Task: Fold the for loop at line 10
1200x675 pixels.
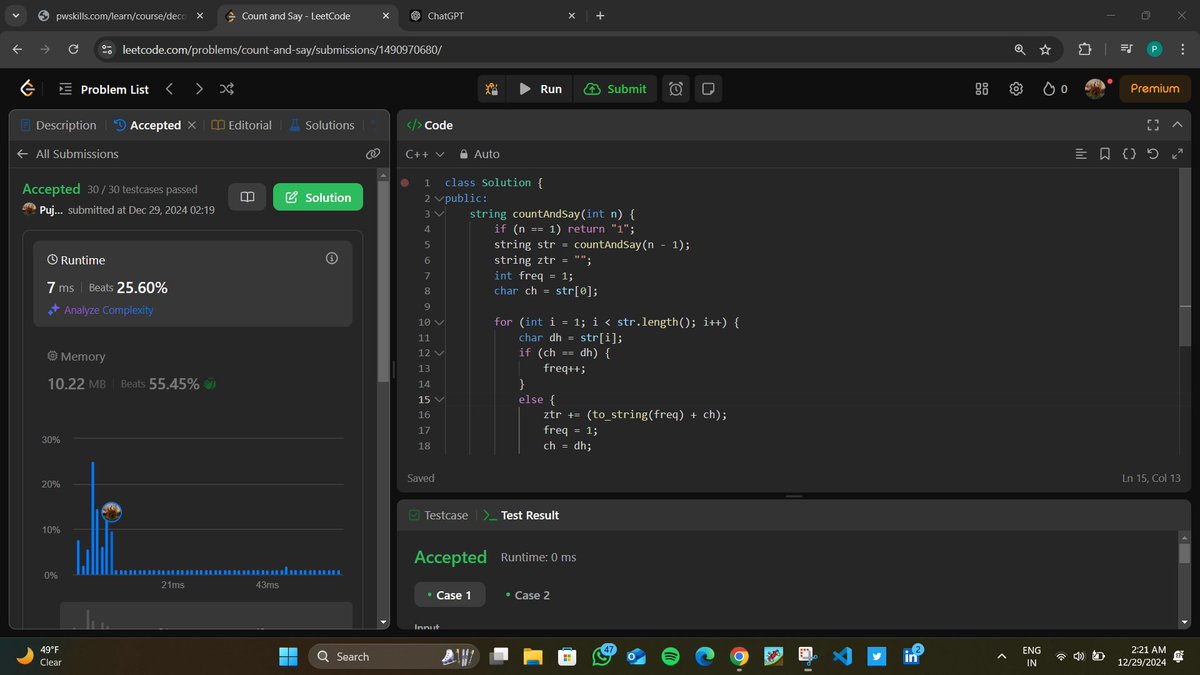Action: tap(438, 322)
